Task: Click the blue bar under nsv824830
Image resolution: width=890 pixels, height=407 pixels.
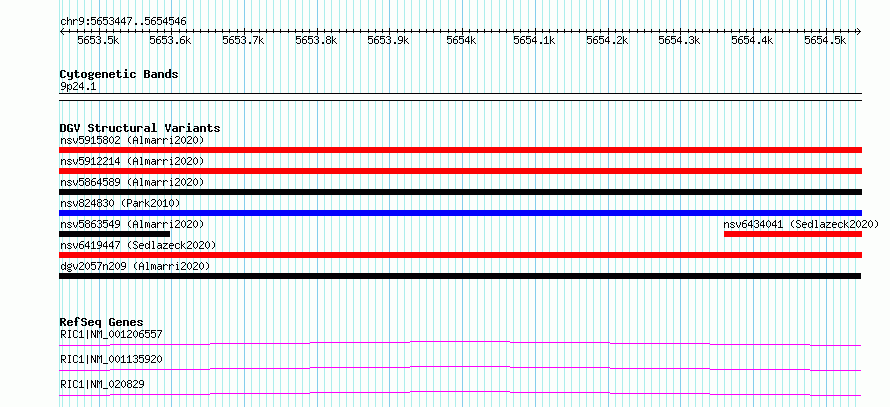Action: pos(460,213)
